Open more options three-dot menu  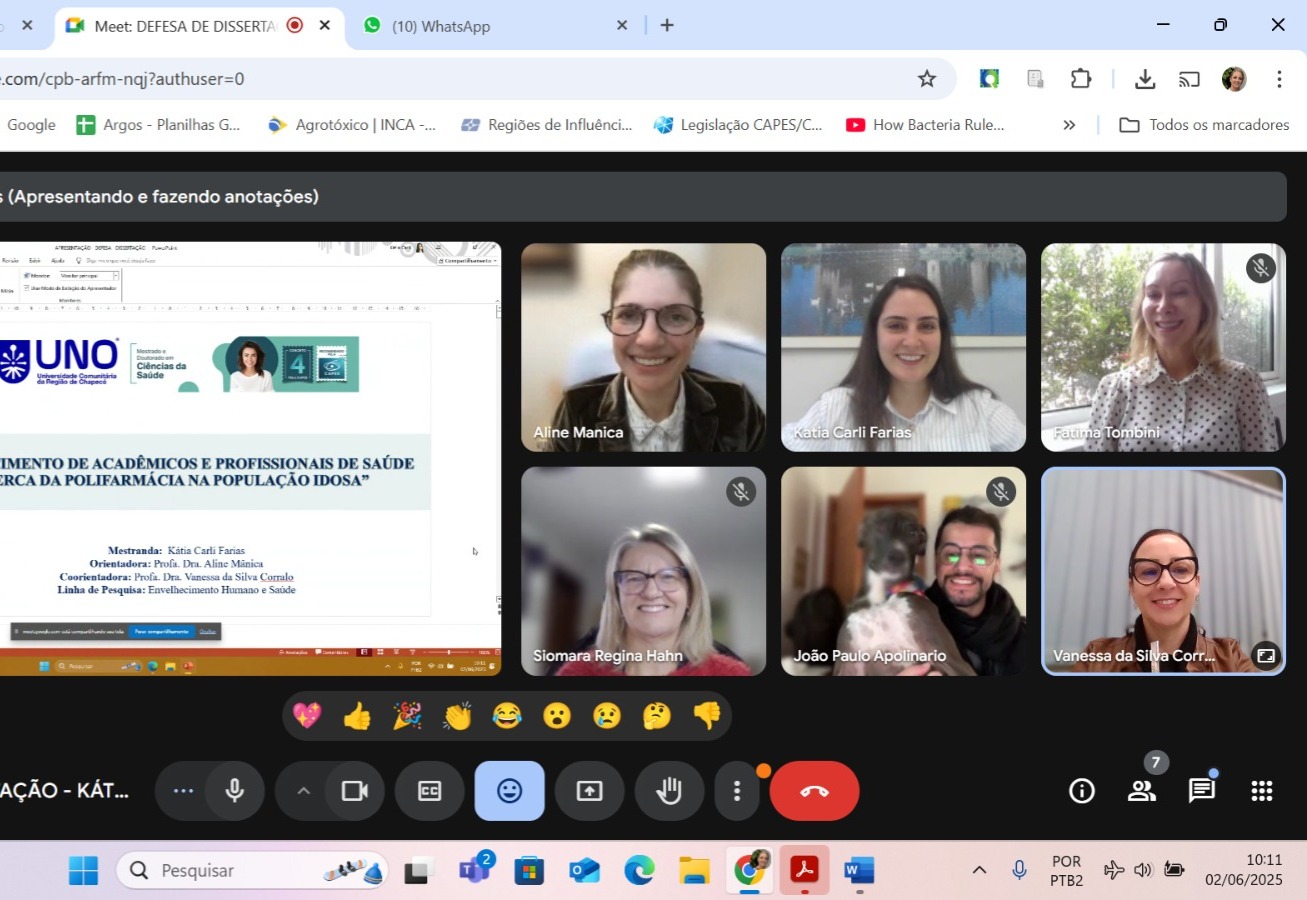[737, 791]
